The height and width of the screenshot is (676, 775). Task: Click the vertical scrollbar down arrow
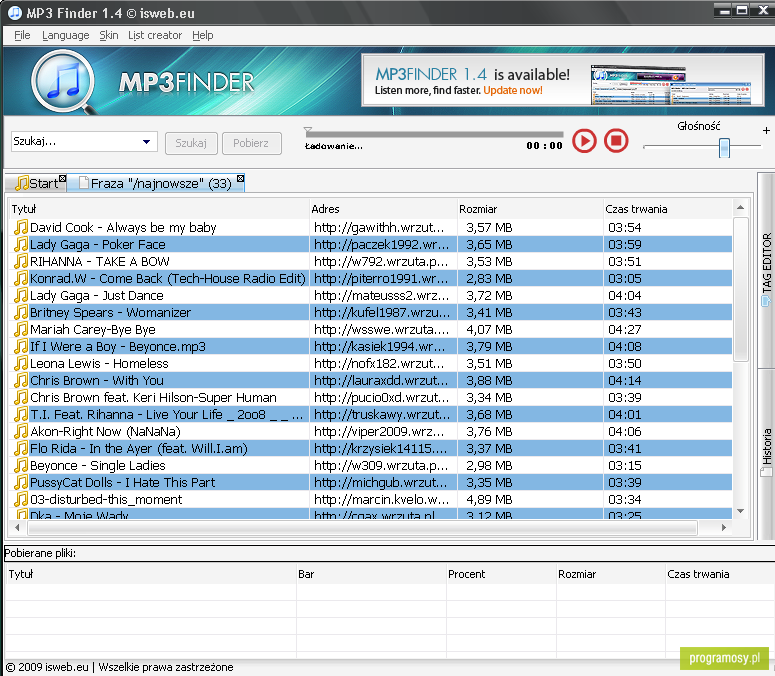pos(740,511)
